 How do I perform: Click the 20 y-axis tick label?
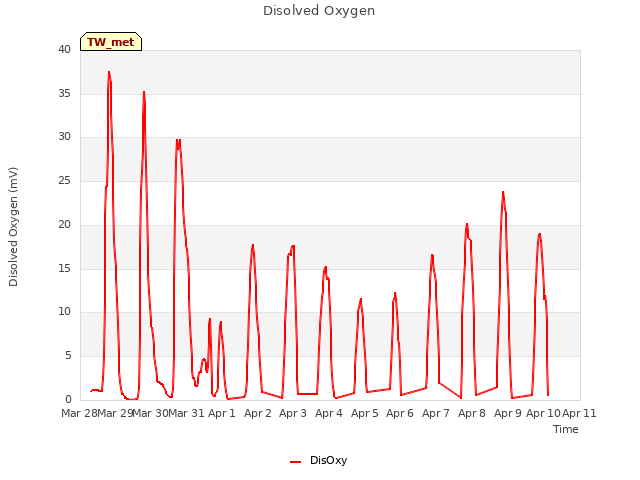coord(64,224)
